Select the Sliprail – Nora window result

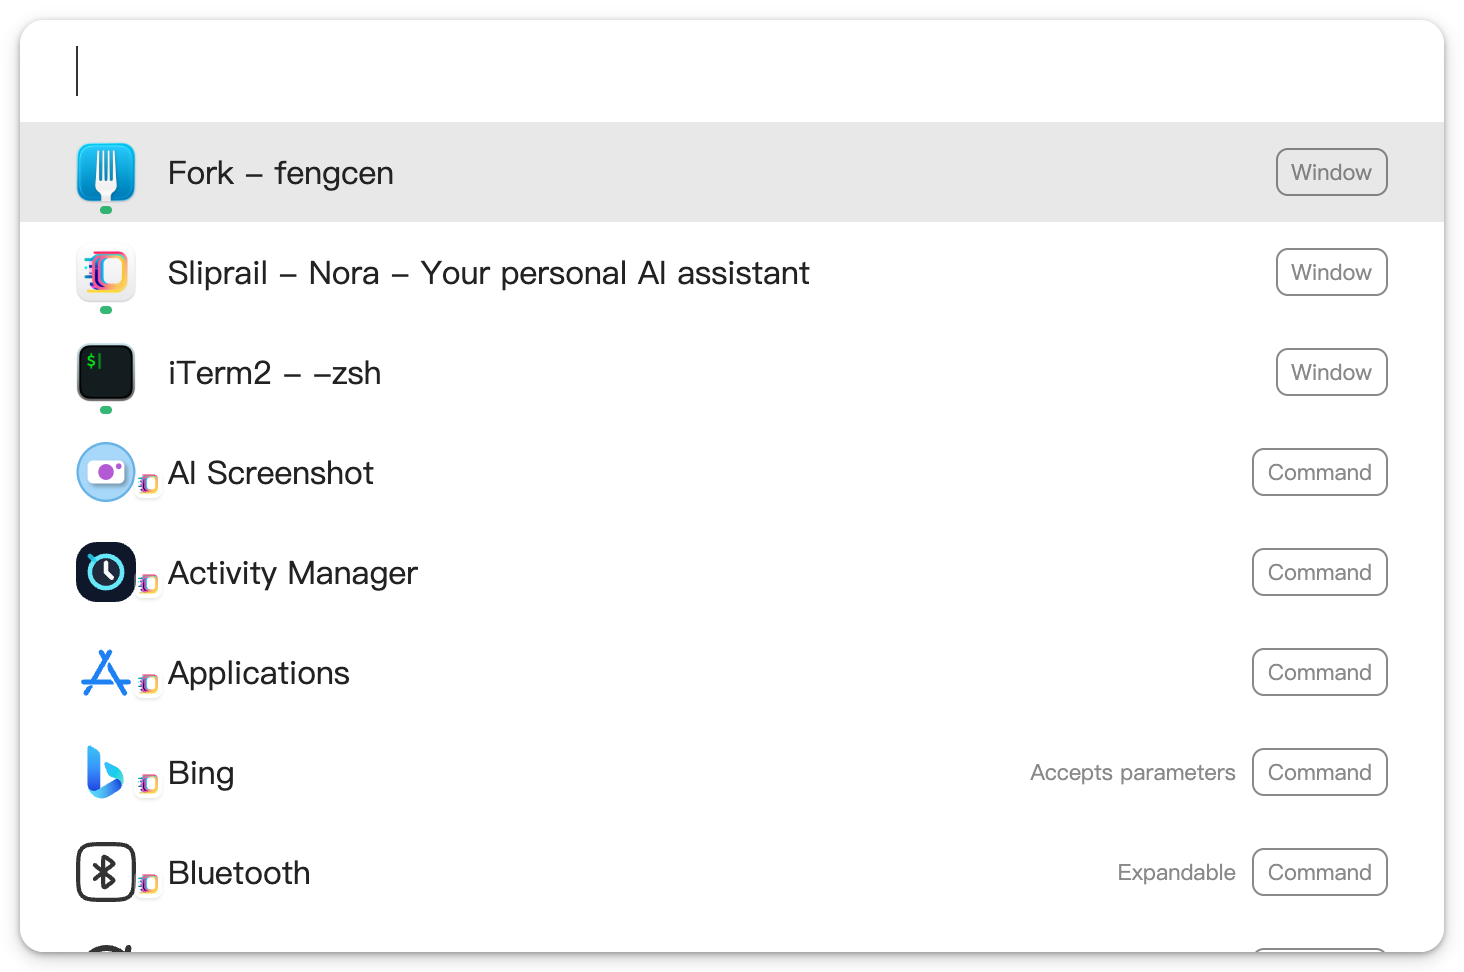(x=732, y=272)
